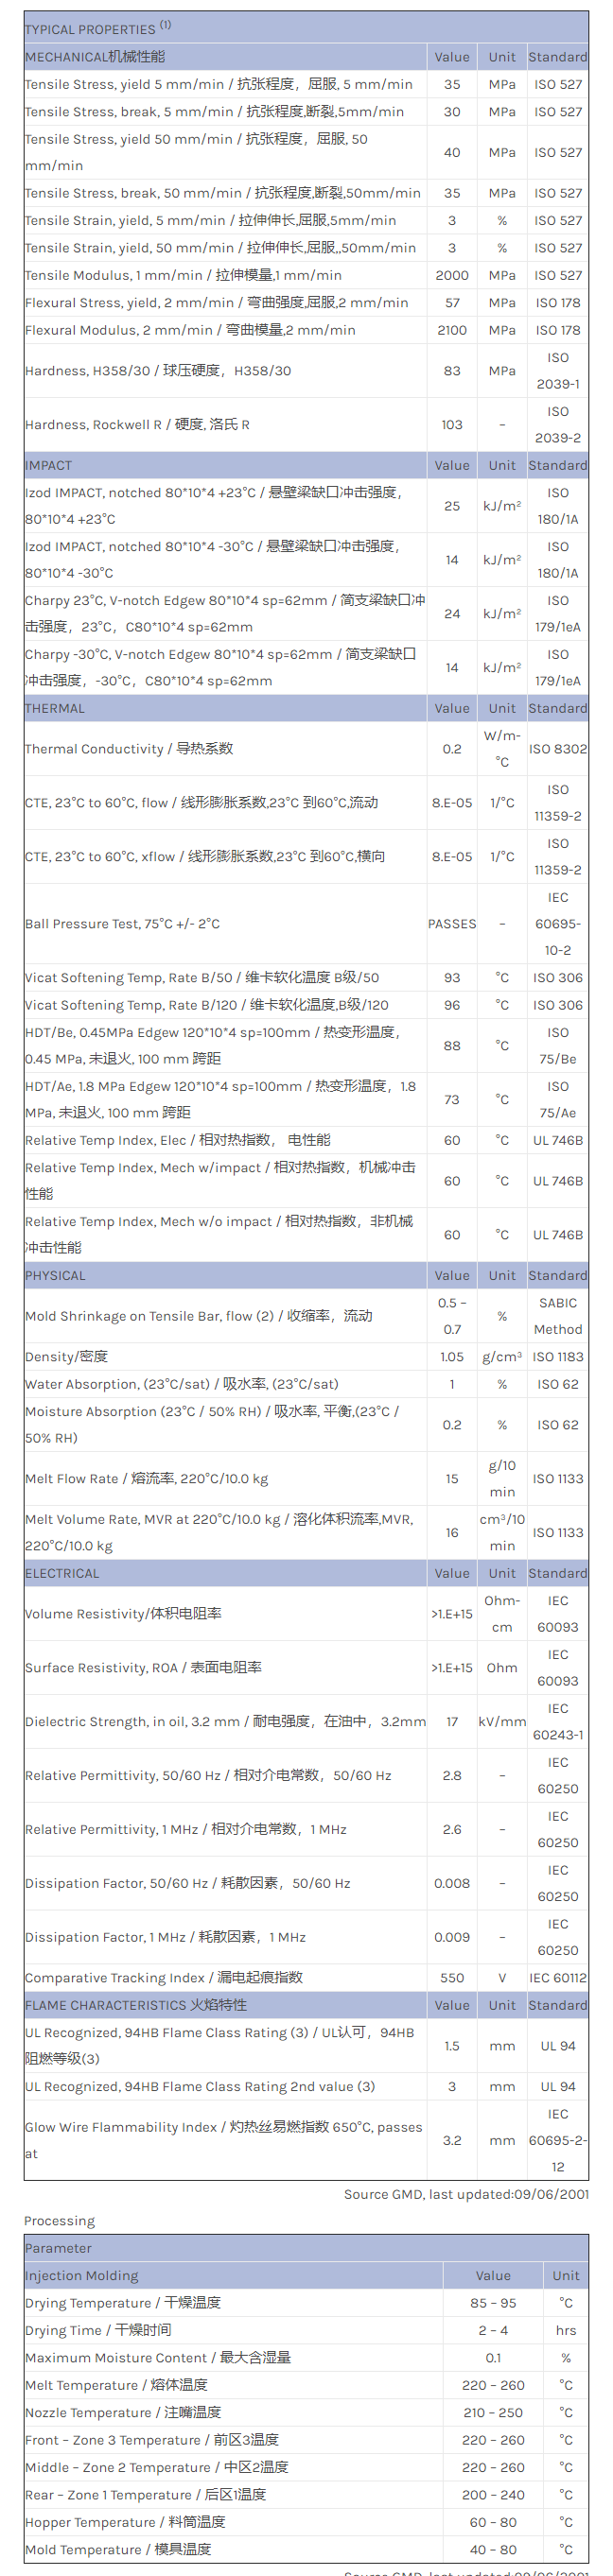The width and height of the screenshot is (613, 2576).
Task: Select the Melt Flow Rate row label
Action: point(146,1479)
